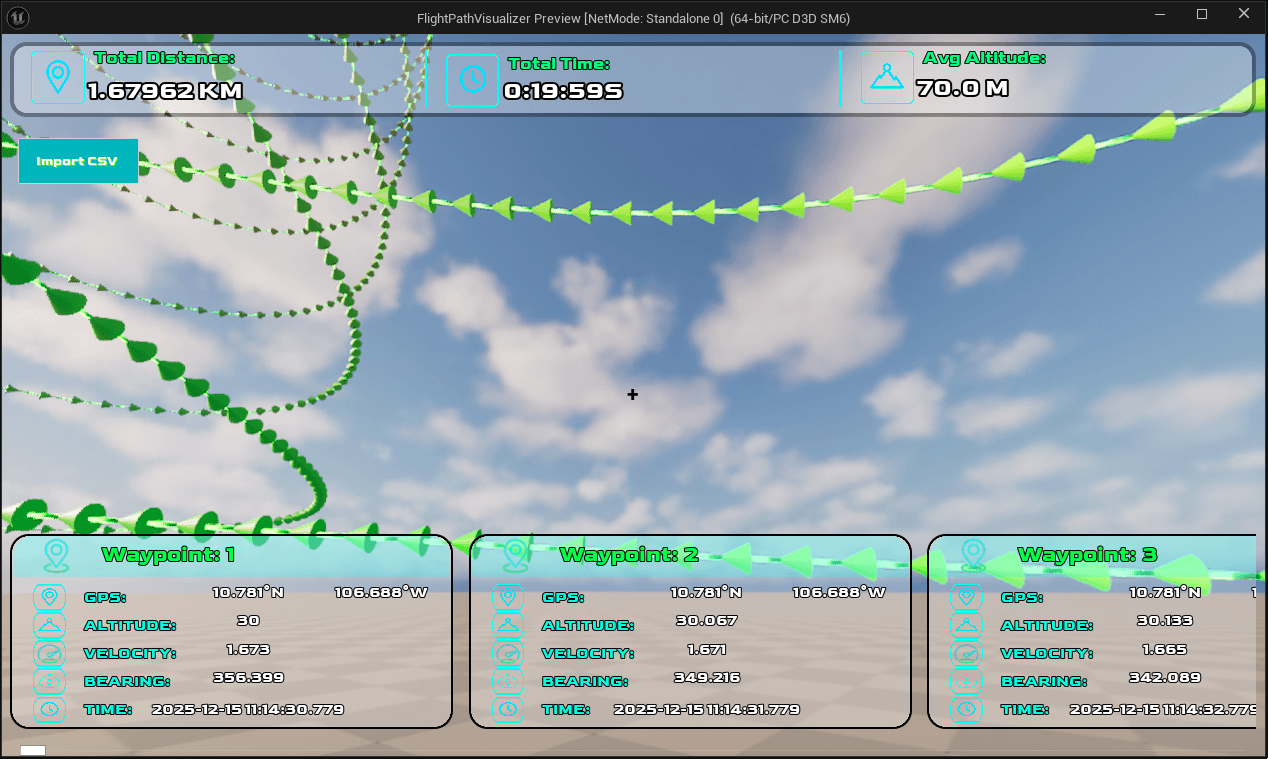Click the Waypoint 1 header pin icon
The image size is (1268, 759).
click(x=56, y=554)
